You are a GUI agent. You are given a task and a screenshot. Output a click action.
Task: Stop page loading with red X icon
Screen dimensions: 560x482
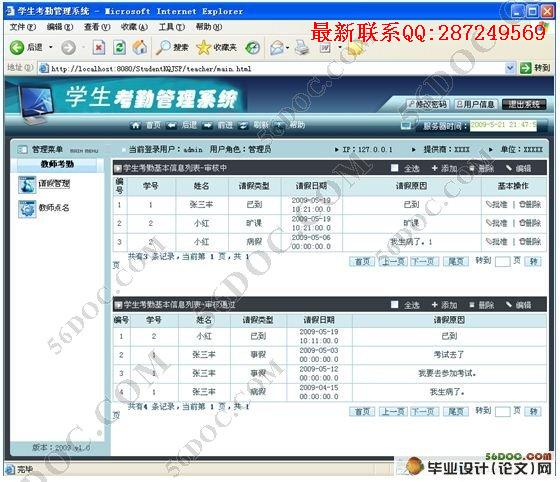pyautogui.click(x=99, y=47)
